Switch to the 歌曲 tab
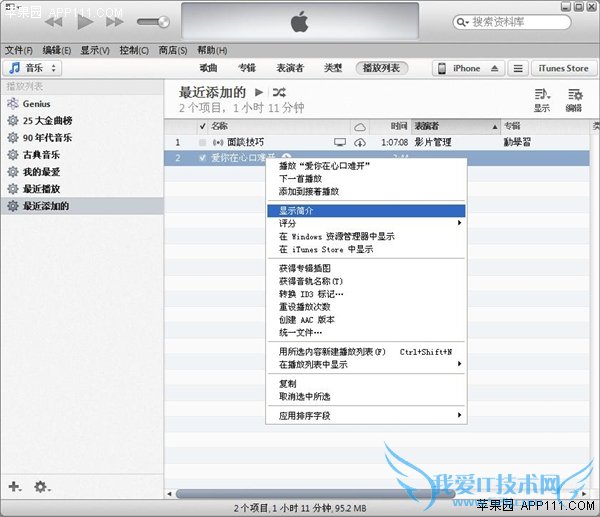 coord(209,68)
